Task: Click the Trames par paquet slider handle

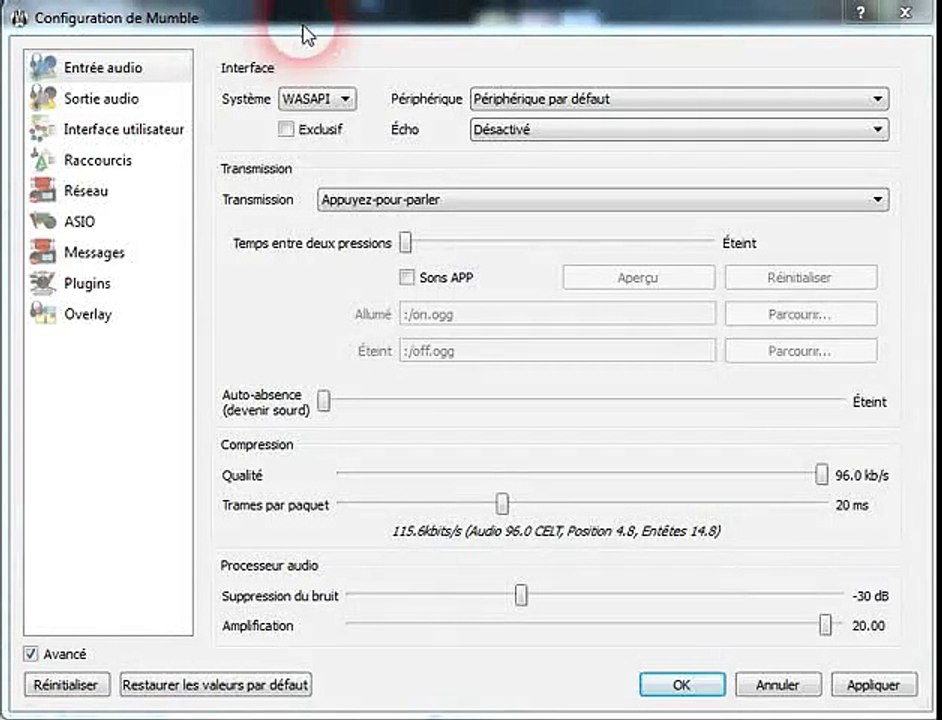Action: pos(502,504)
